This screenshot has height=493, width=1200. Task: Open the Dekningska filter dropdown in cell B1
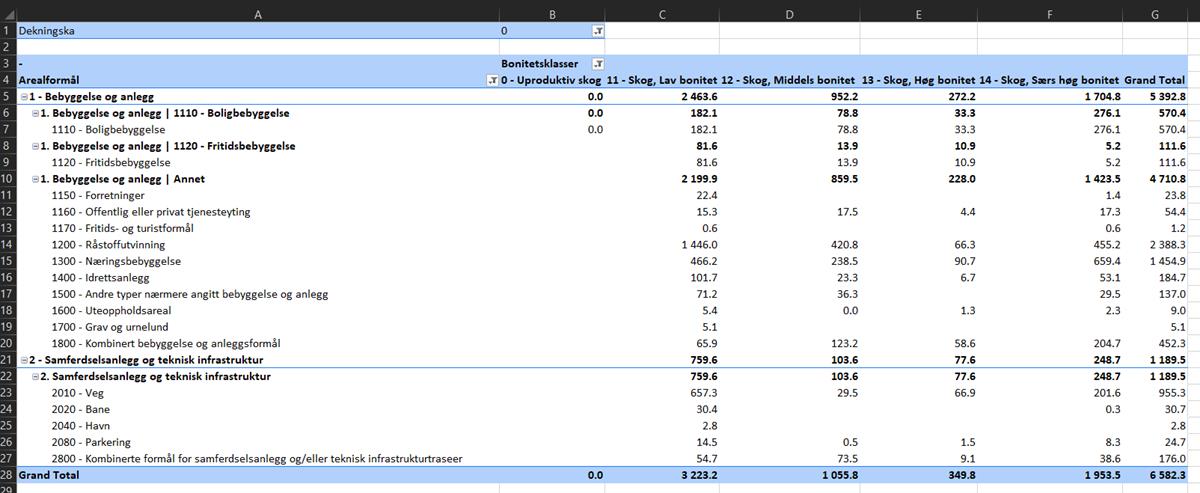point(598,31)
